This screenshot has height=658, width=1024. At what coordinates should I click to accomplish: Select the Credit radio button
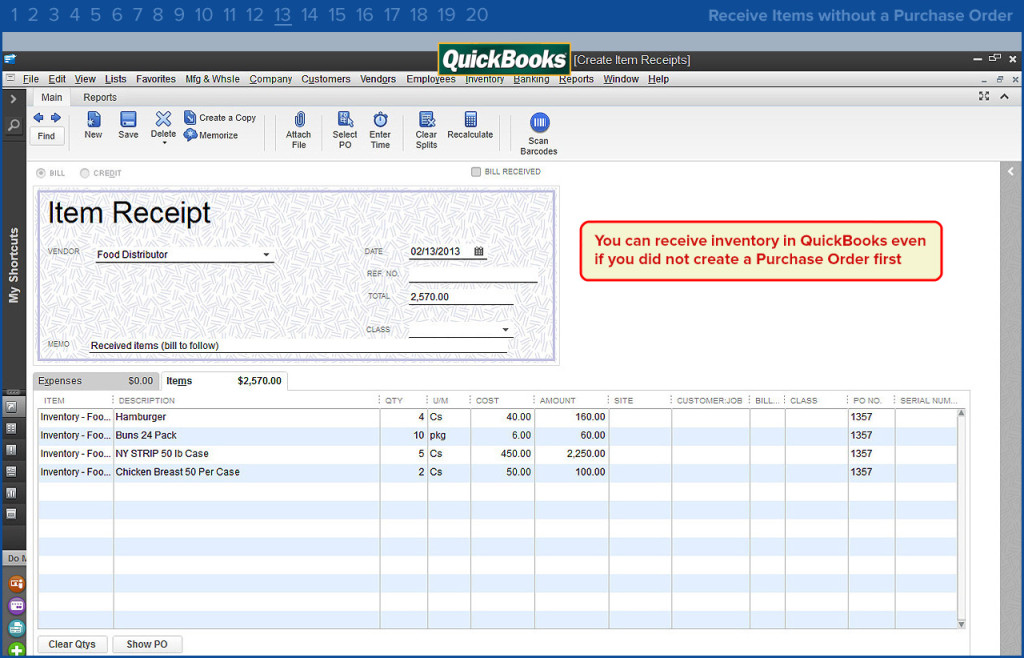tap(84, 173)
